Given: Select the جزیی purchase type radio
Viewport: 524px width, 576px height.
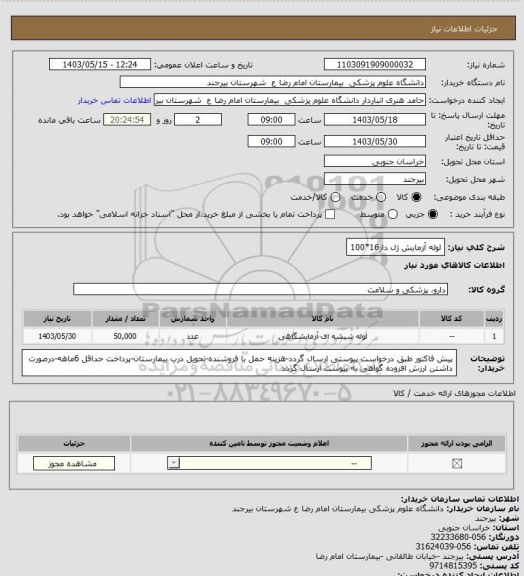Looking at the screenshot, I should [x=433, y=214].
